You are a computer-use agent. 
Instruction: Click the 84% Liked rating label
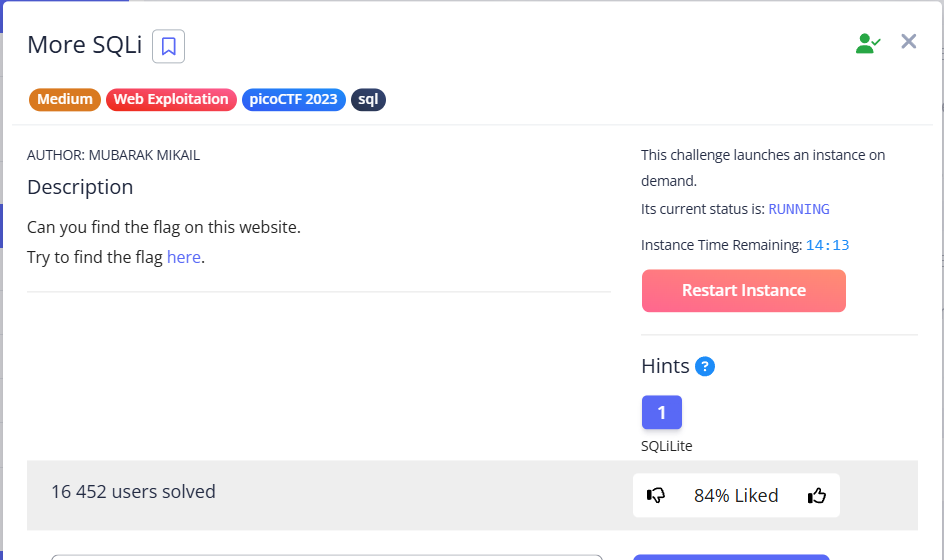tap(736, 495)
